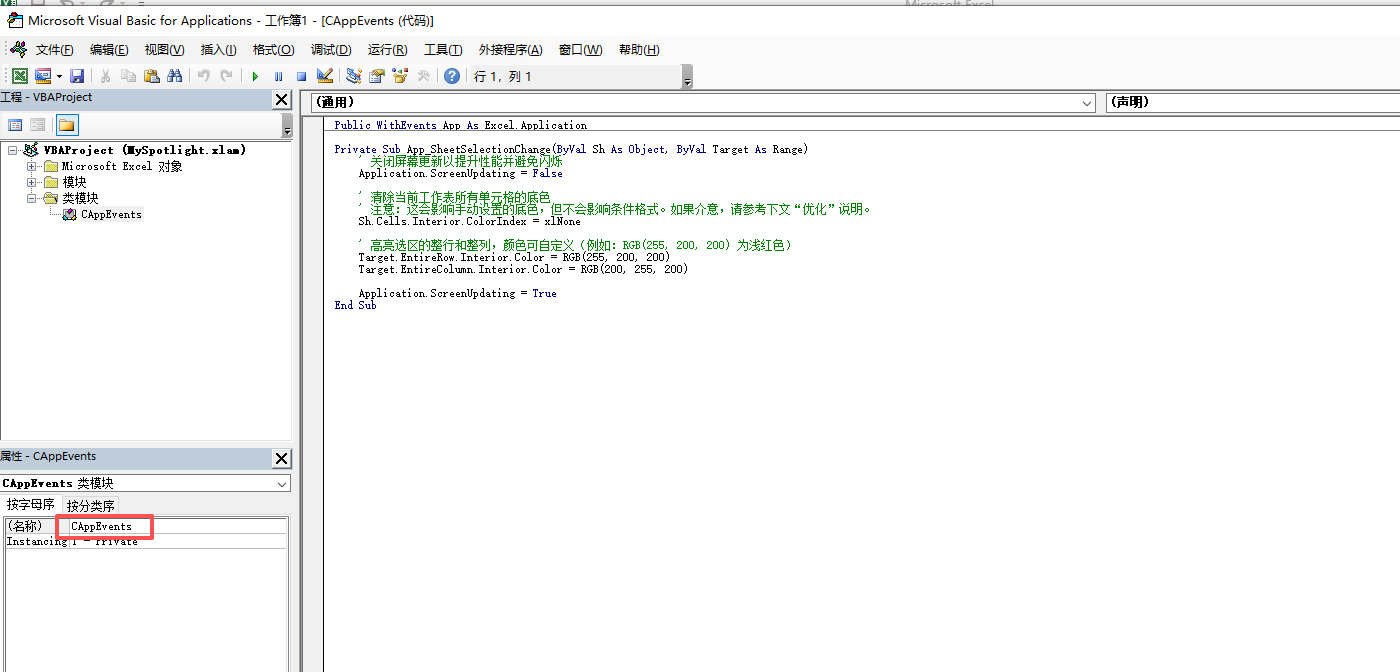Open the 外接程序(A) menu

(510, 50)
